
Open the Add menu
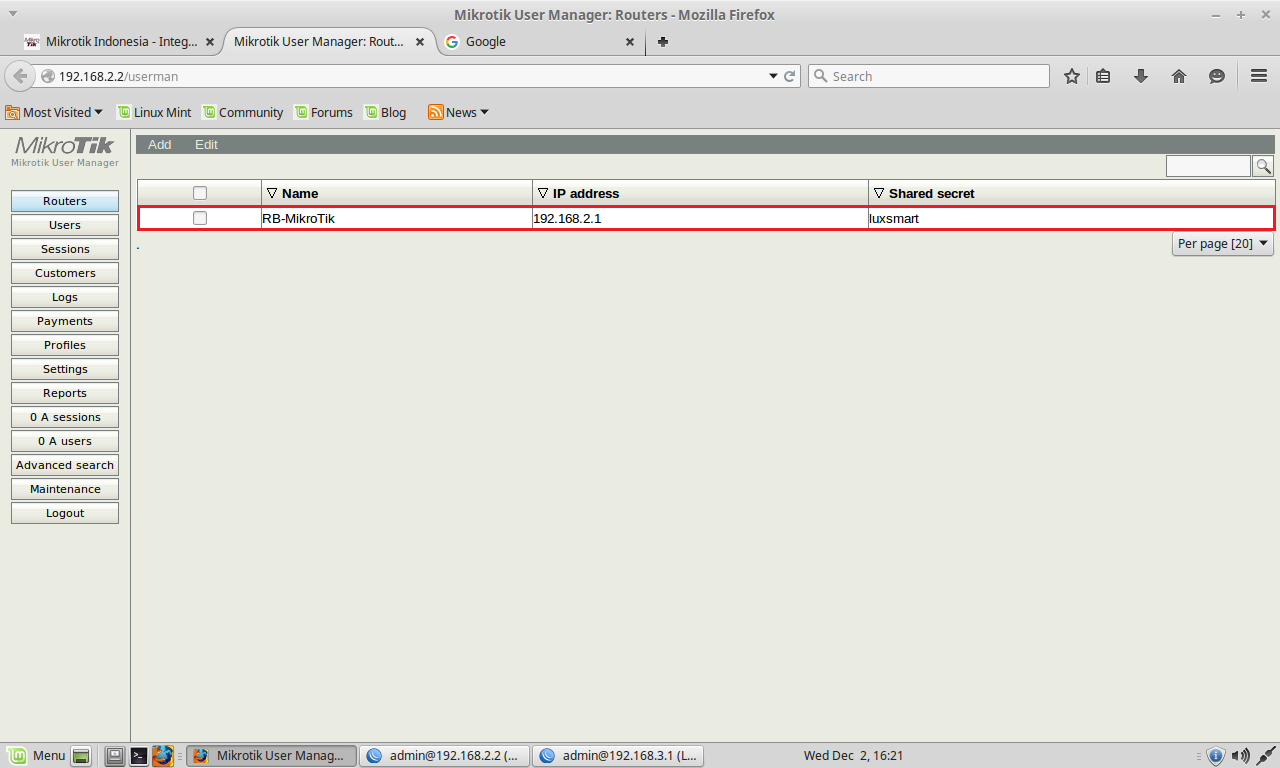pos(160,145)
